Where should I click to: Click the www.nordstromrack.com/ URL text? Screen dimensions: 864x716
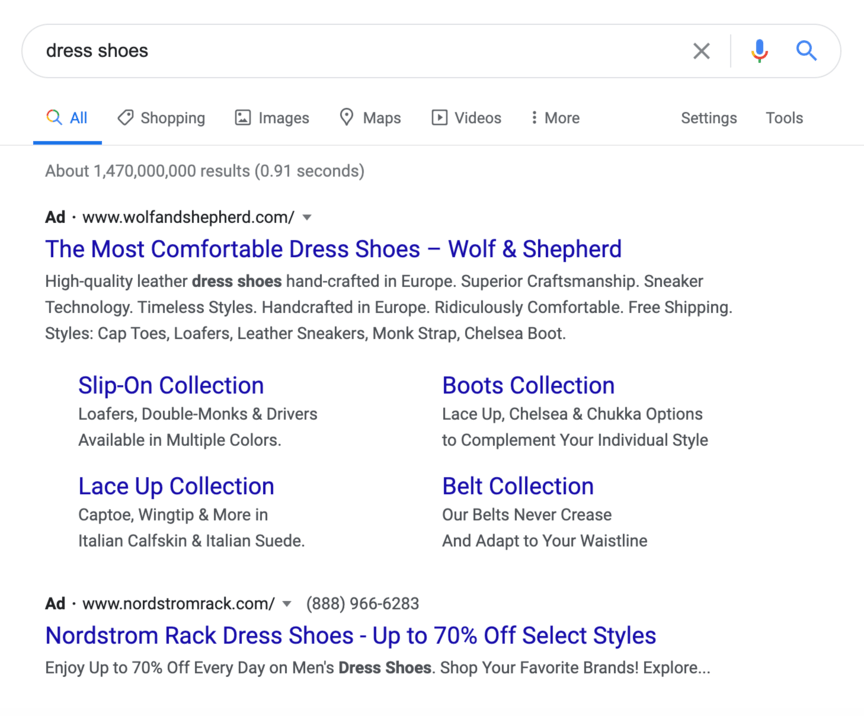click(179, 604)
